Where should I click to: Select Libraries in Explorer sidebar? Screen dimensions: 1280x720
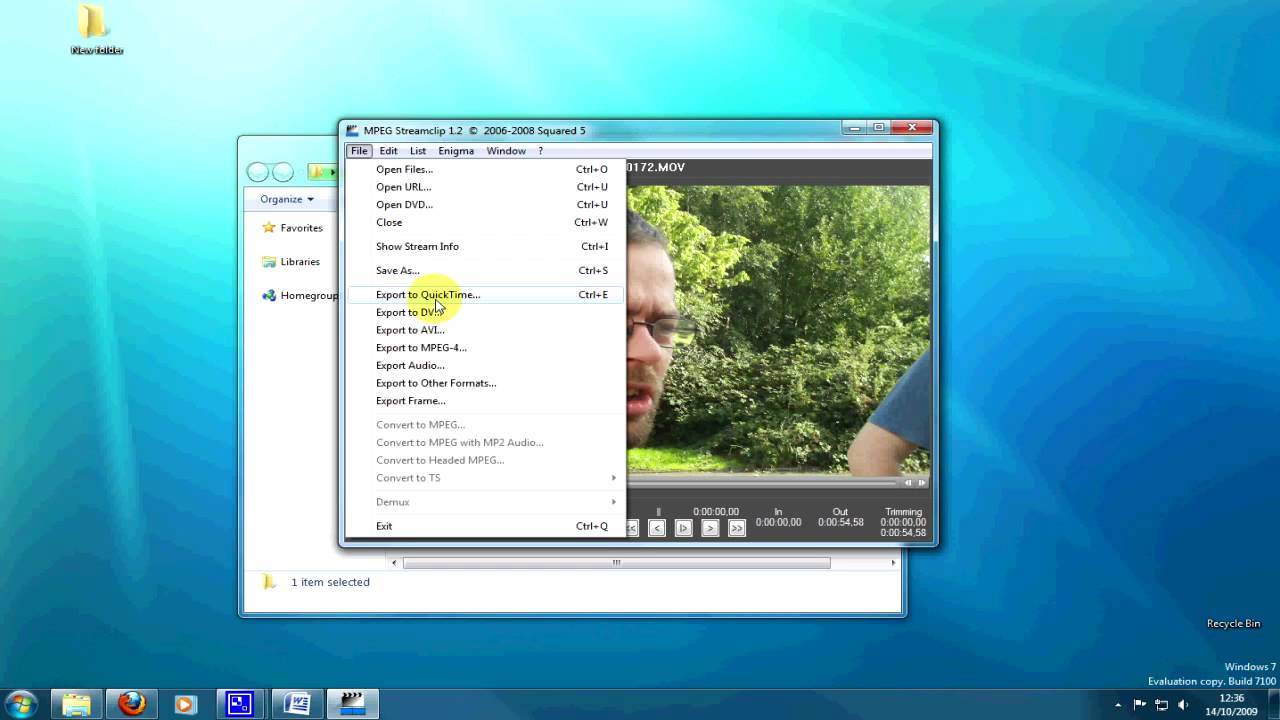pyautogui.click(x=300, y=262)
